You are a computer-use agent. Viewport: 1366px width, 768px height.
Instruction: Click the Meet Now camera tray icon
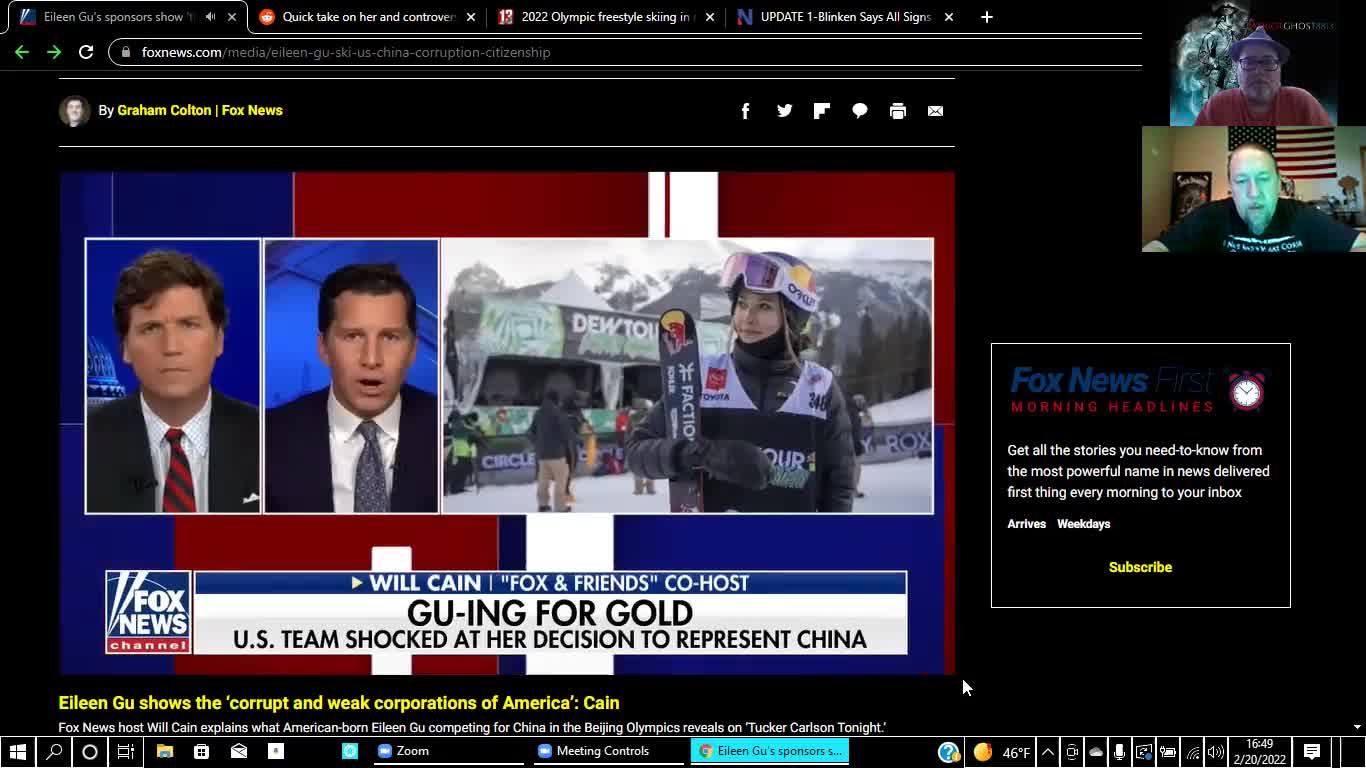tap(1072, 752)
